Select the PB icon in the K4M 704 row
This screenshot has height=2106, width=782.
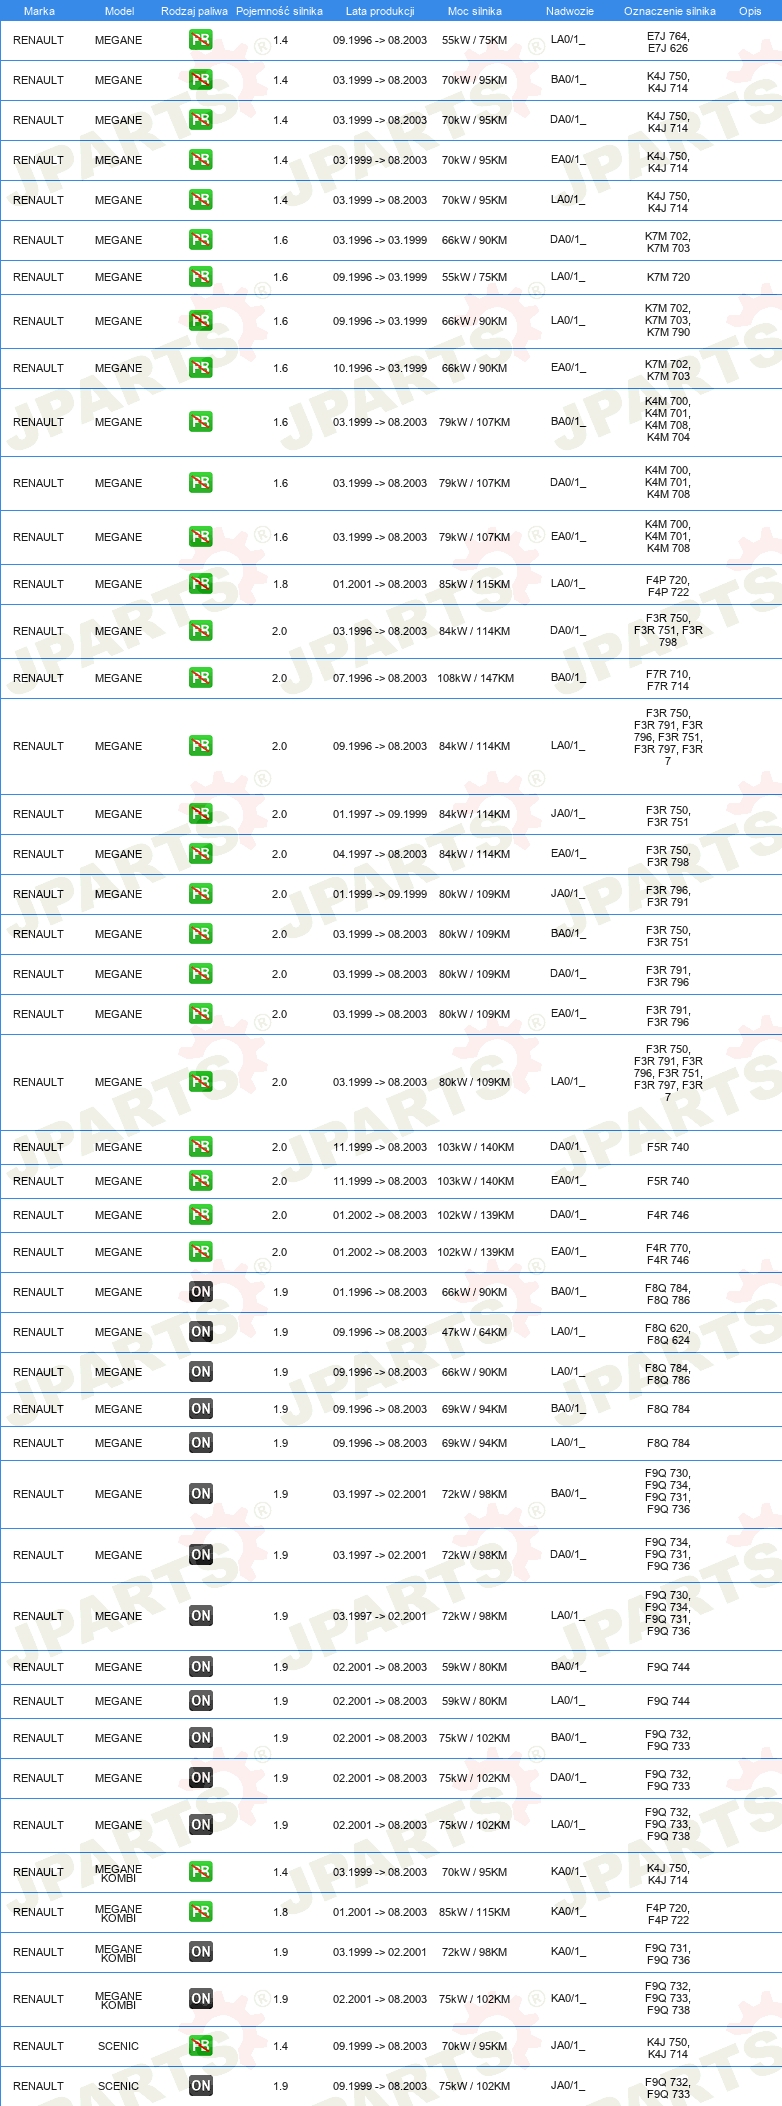(200, 422)
